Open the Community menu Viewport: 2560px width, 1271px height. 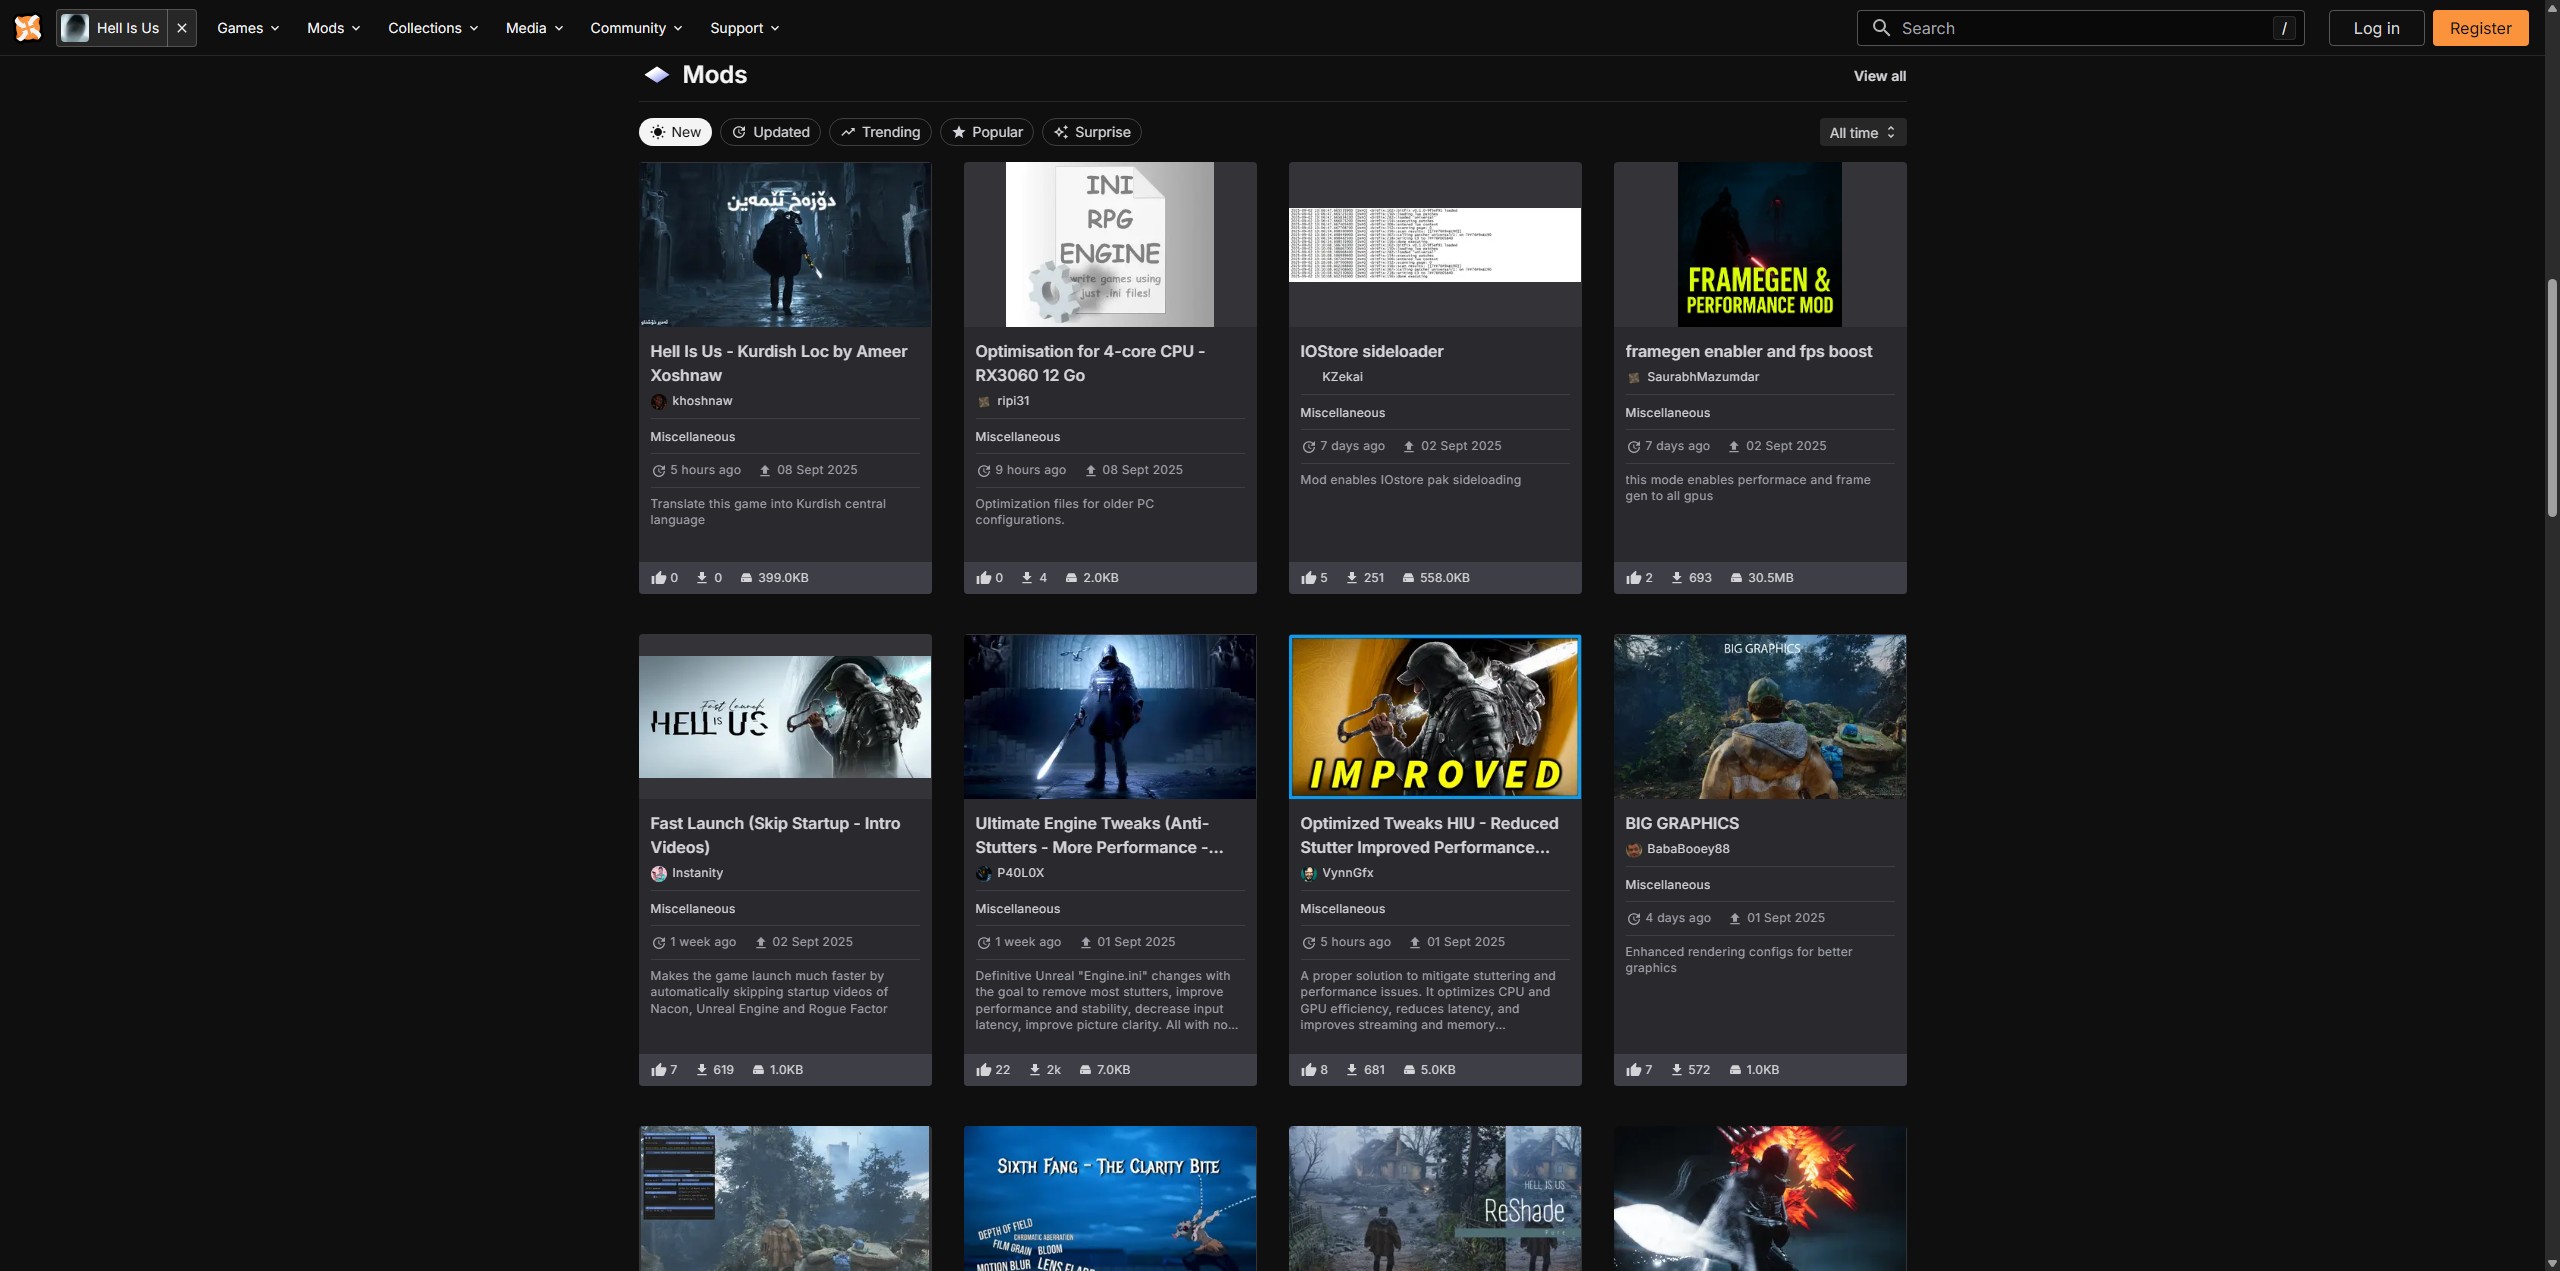pyautogui.click(x=636, y=28)
